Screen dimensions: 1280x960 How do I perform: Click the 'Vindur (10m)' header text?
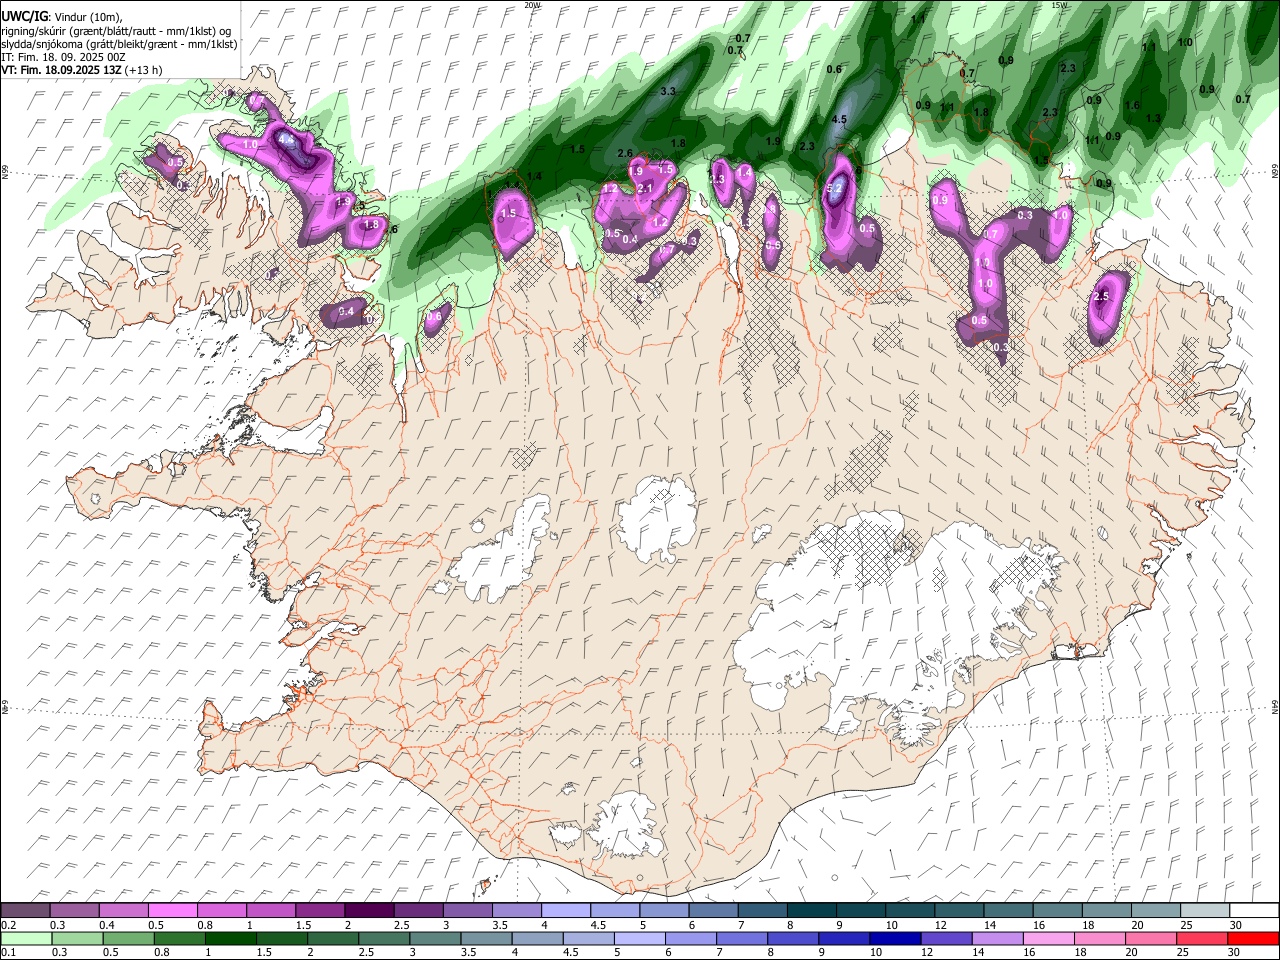(x=86, y=17)
